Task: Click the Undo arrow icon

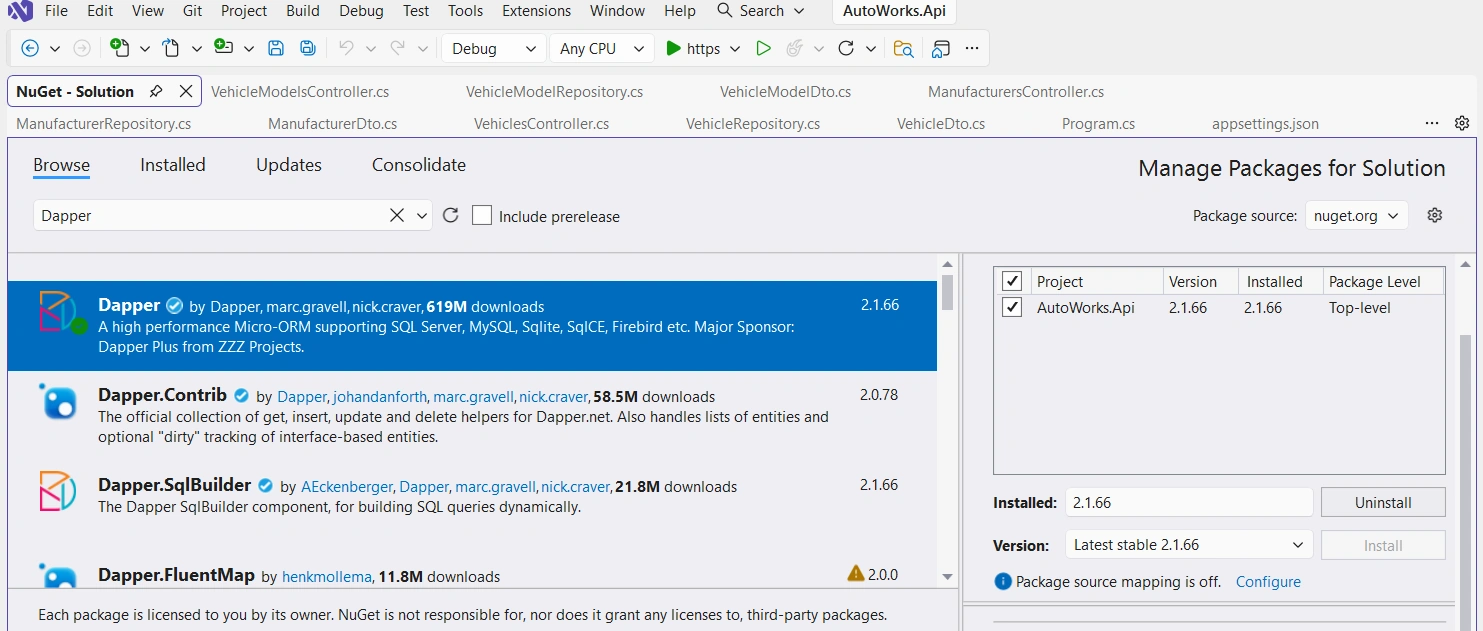Action: 346,48
